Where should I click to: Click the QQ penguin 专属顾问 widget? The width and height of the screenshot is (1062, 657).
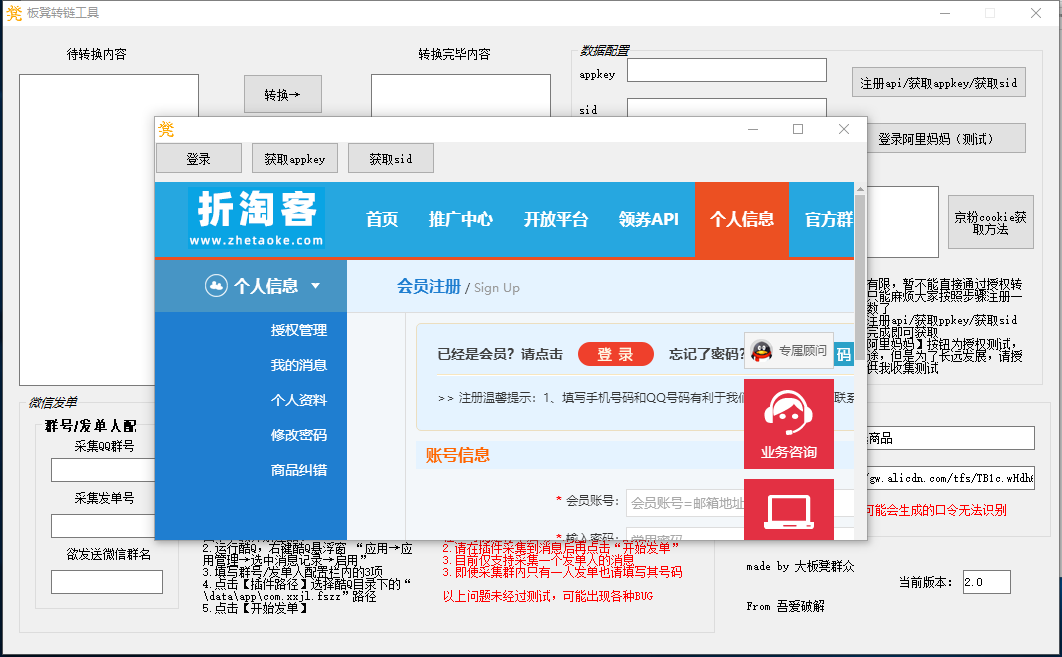tap(789, 350)
